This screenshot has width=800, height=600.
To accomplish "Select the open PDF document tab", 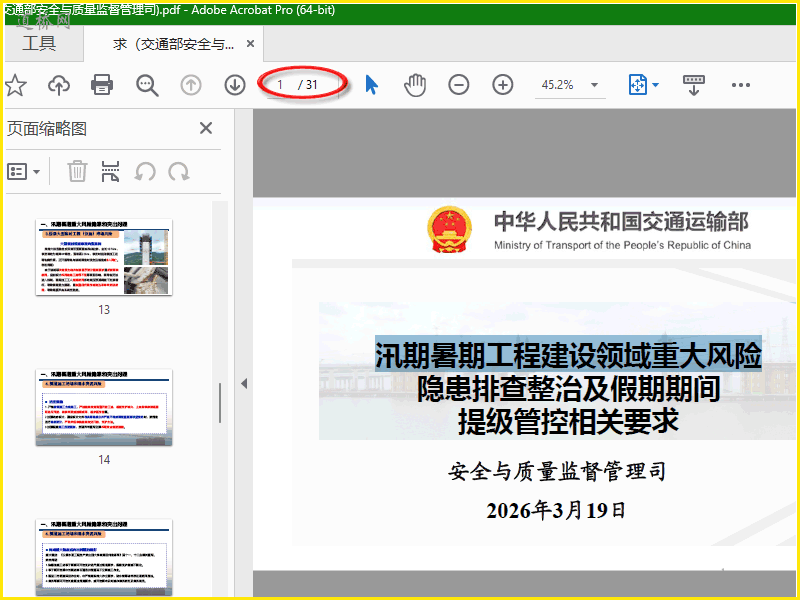I will tap(173, 44).
